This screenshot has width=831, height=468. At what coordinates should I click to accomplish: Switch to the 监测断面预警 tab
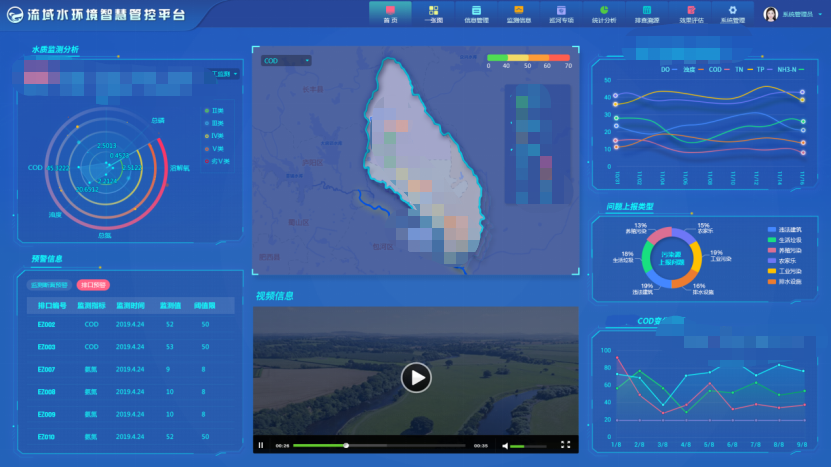pyautogui.click(x=48, y=285)
